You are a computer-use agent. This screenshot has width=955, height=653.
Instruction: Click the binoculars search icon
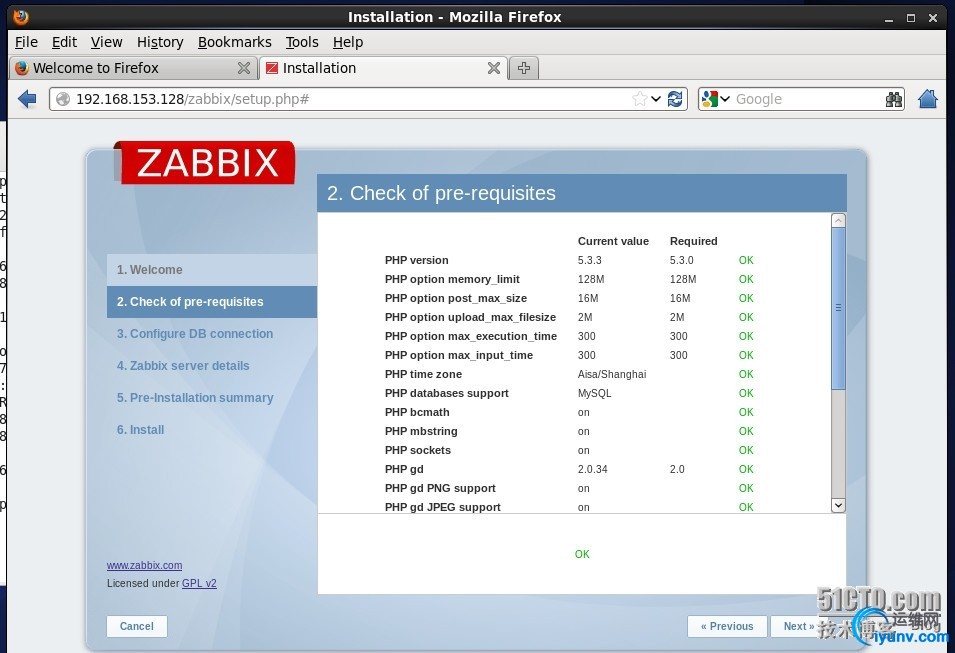pyautogui.click(x=893, y=99)
